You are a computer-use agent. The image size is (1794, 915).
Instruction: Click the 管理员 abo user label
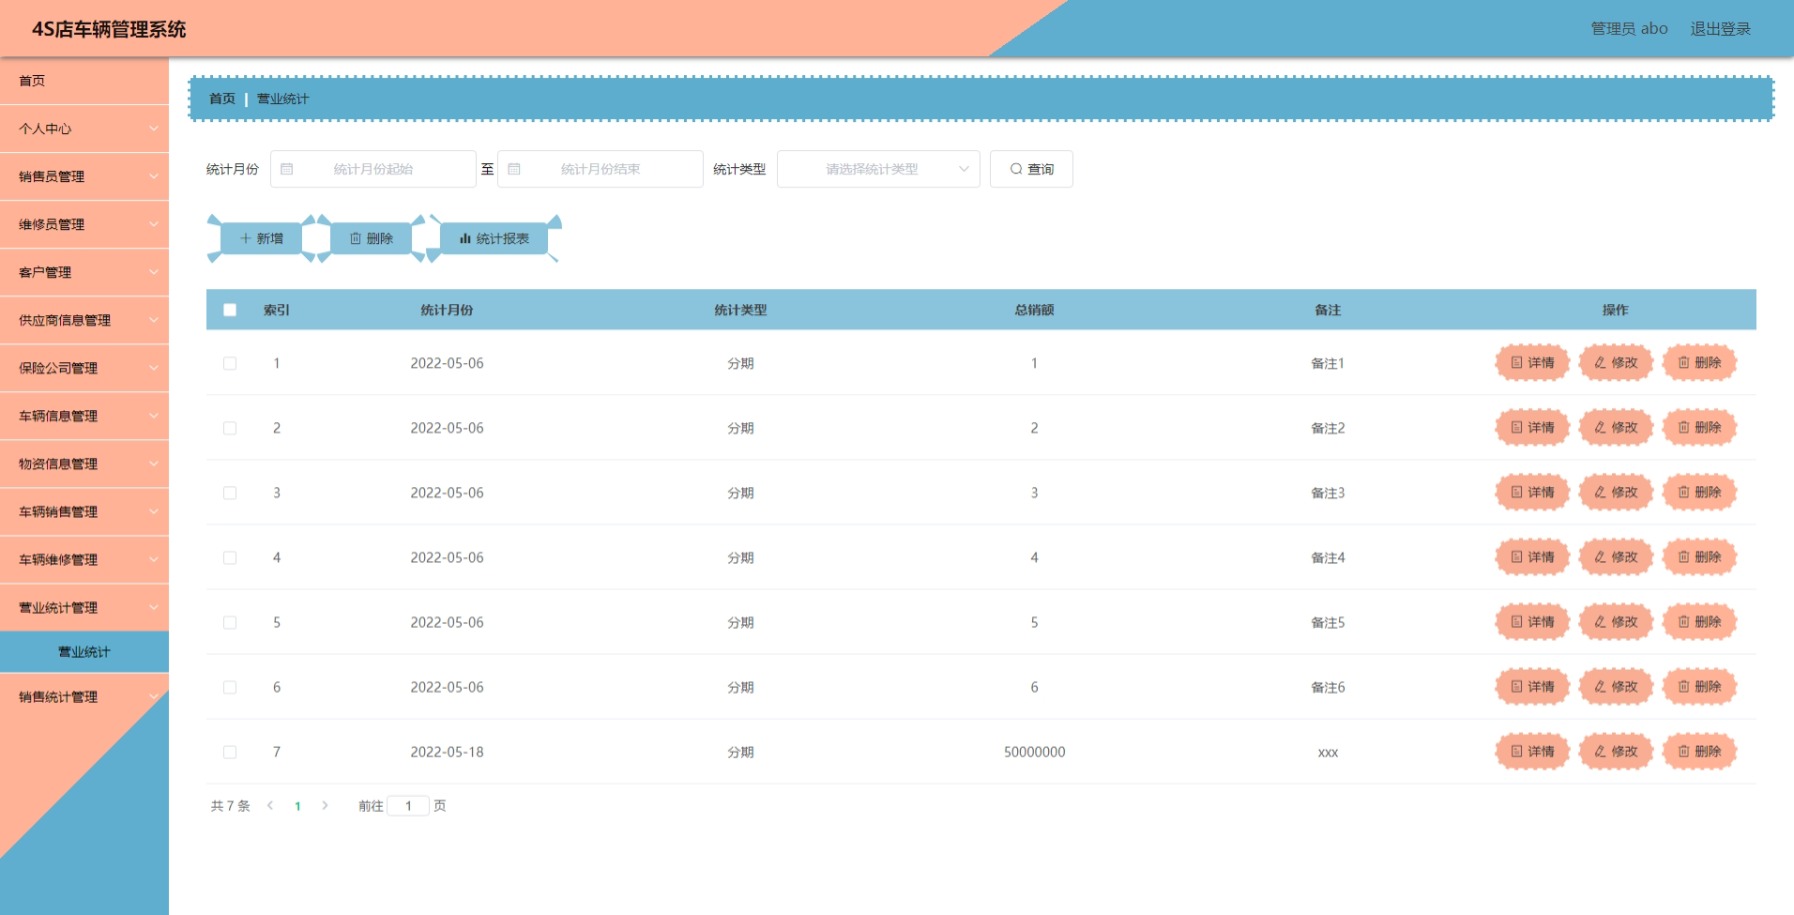[x=1629, y=29]
